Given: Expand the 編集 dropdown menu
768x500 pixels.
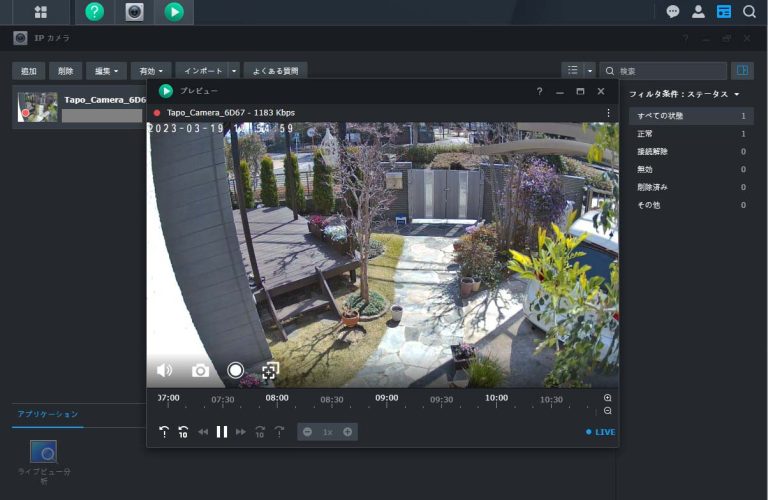Looking at the screenshot, I should (106, 71).
